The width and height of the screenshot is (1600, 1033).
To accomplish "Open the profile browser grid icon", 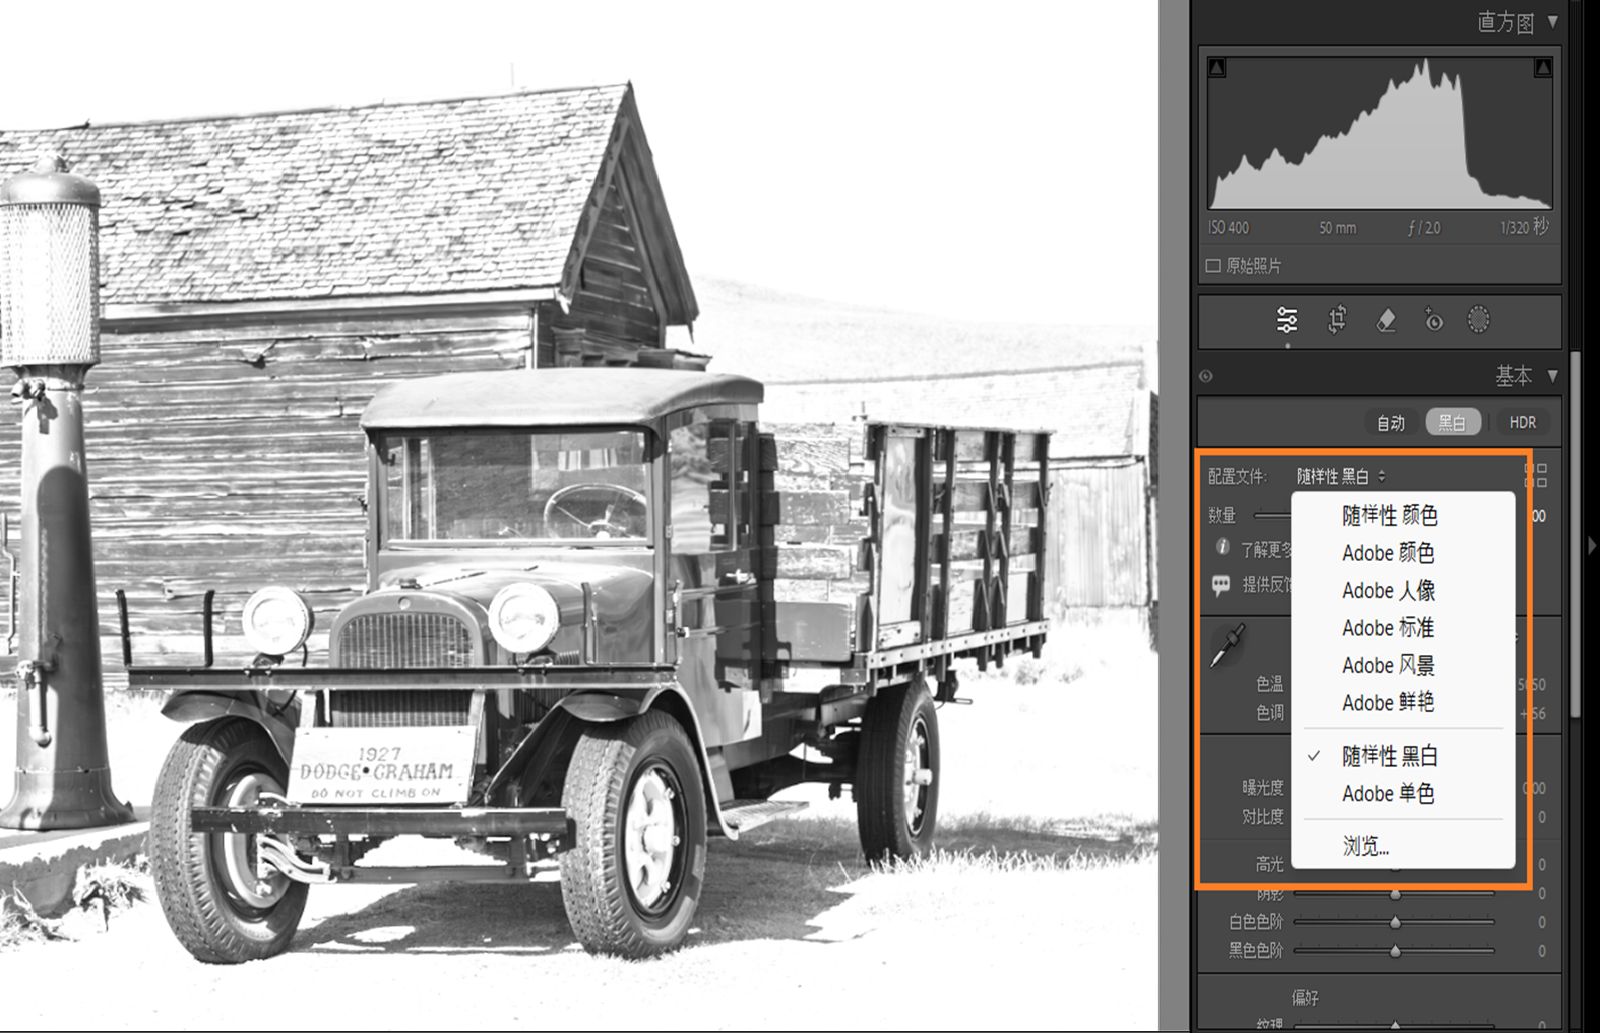I will pos(1535,475).
